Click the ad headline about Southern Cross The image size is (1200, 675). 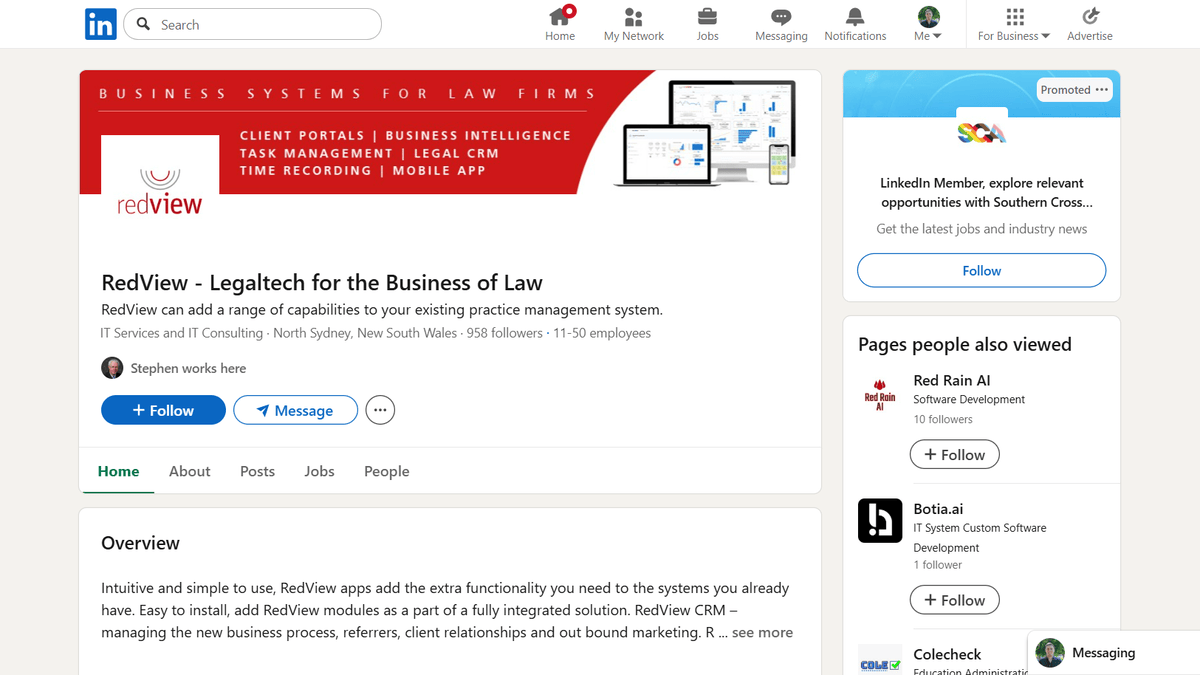point(981,192)
